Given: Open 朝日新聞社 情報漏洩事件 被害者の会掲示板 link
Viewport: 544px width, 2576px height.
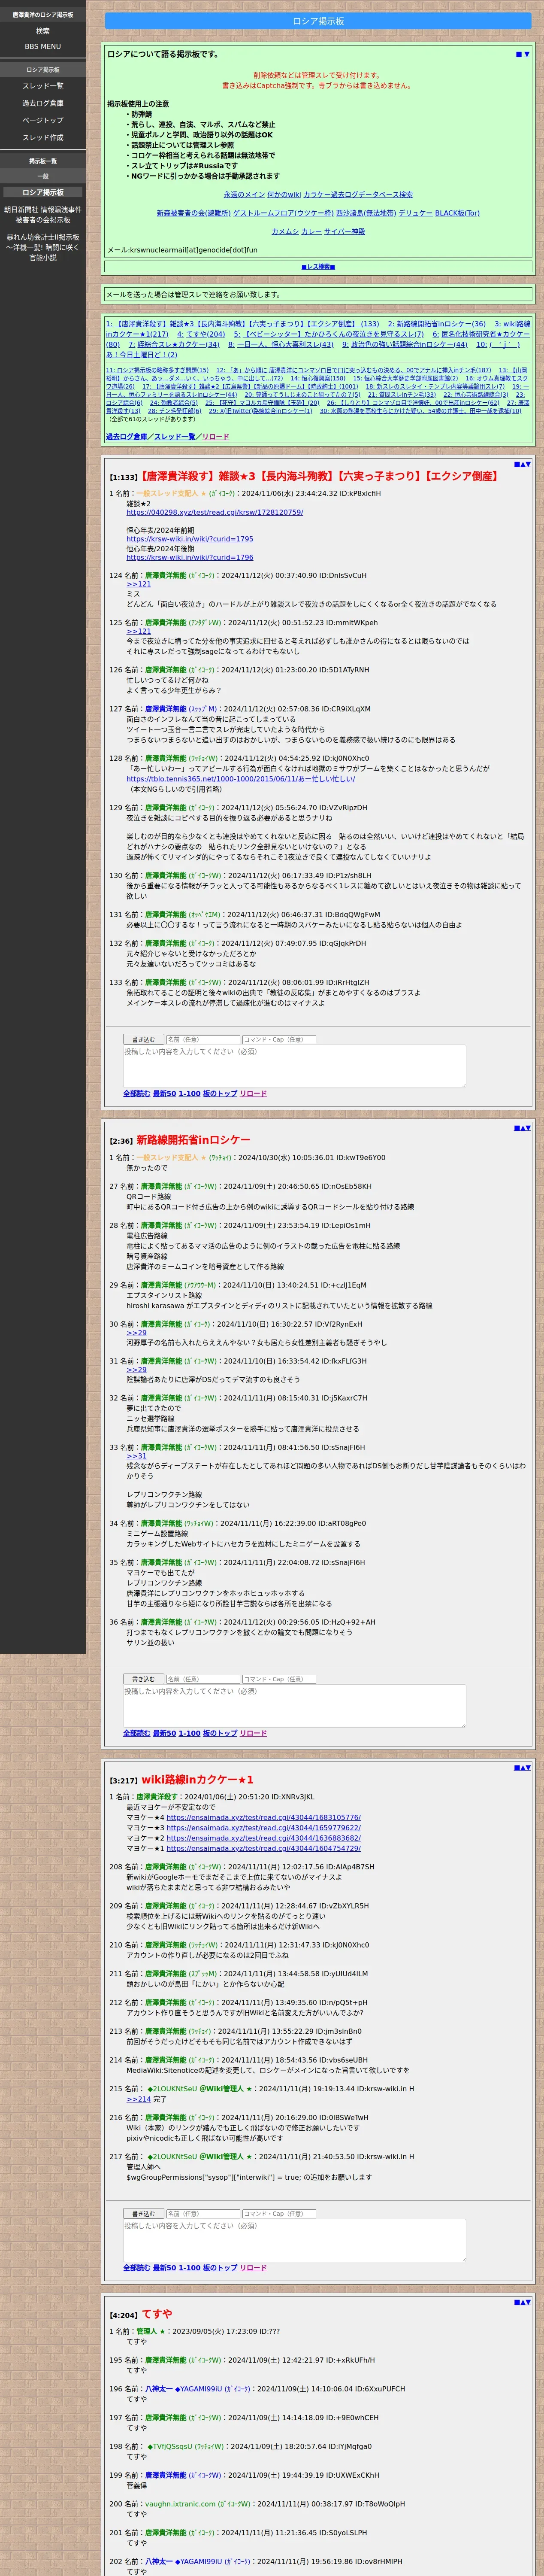Looking at the screenshot, I should [43, 215].
